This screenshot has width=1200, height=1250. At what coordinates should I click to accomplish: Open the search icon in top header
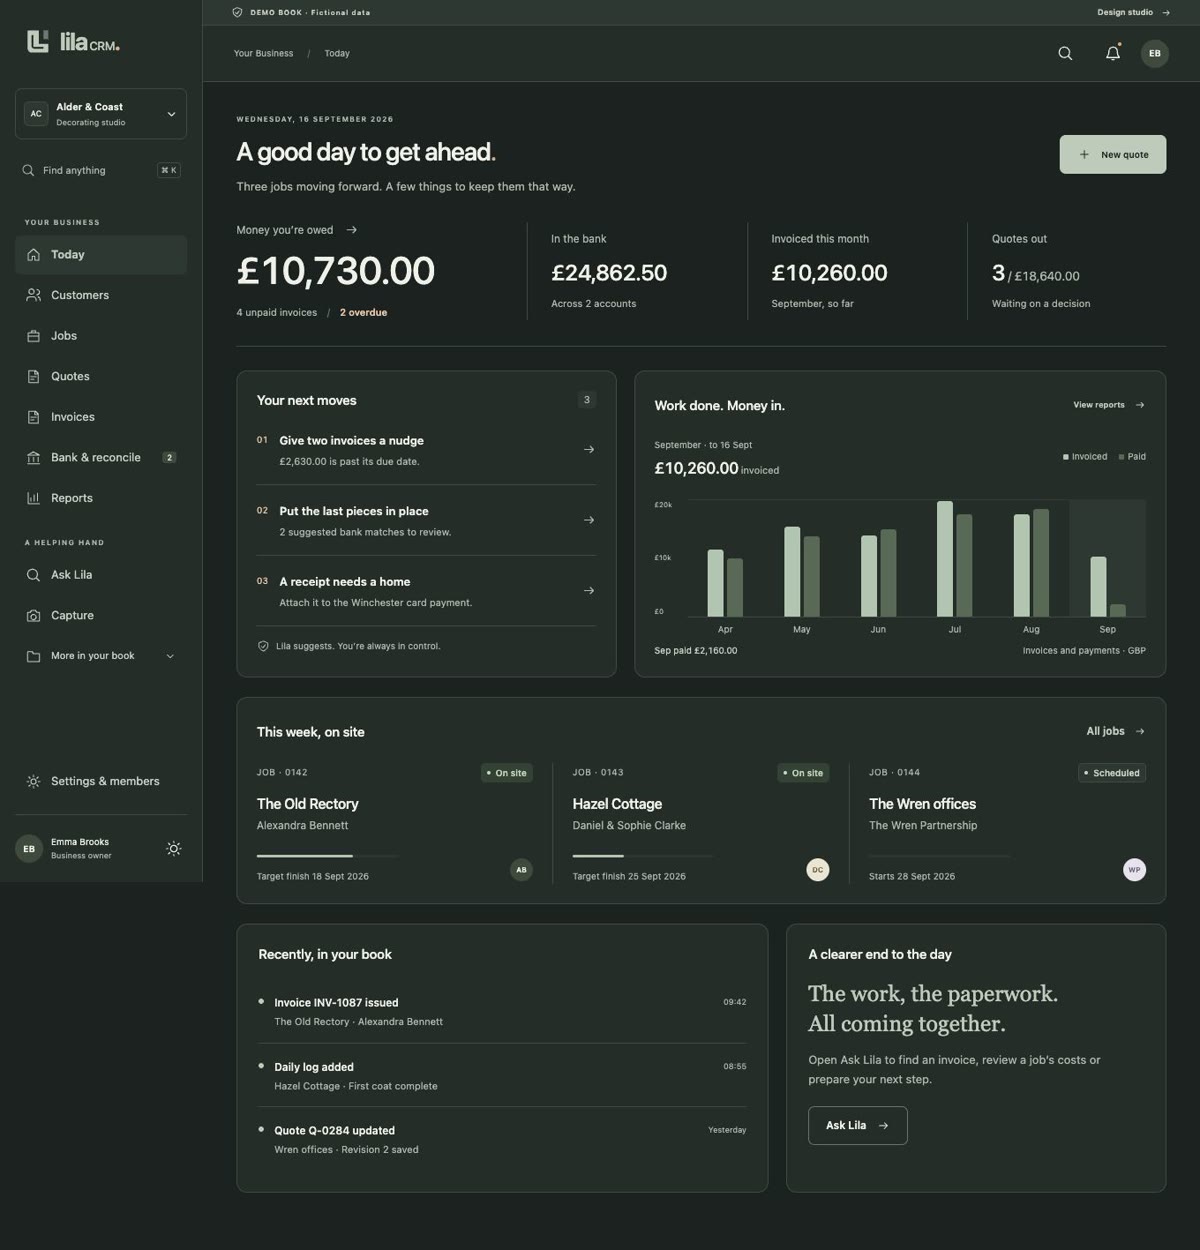click(1065, 53)
